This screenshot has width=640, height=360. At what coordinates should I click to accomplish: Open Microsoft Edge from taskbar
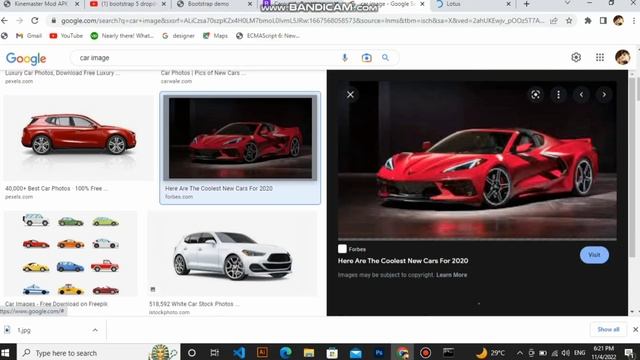(286, 353)
